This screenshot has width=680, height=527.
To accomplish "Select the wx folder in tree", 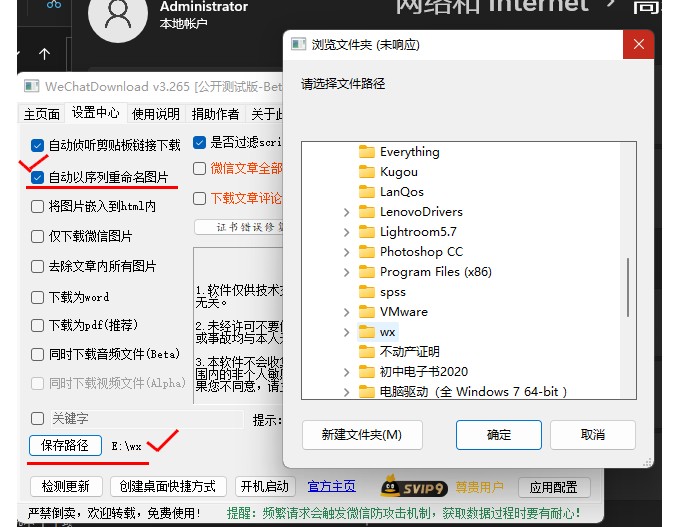I will tap(387, 332).
